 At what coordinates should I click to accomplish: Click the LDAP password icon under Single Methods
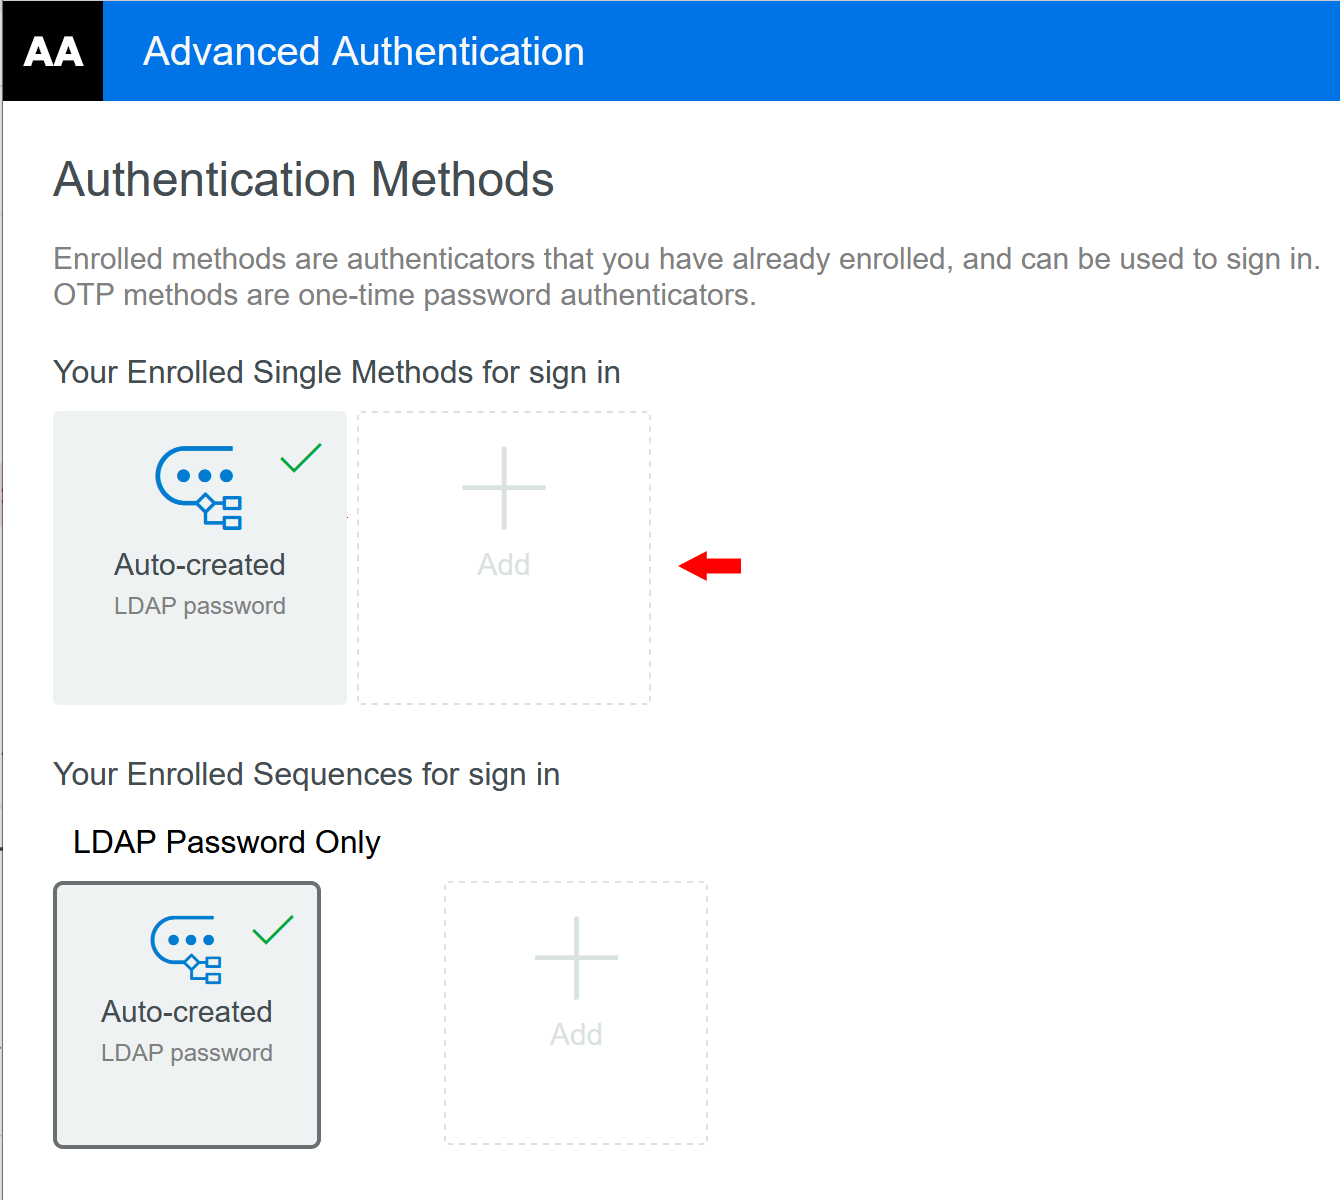pyautogui.click(x=199, y=487)
